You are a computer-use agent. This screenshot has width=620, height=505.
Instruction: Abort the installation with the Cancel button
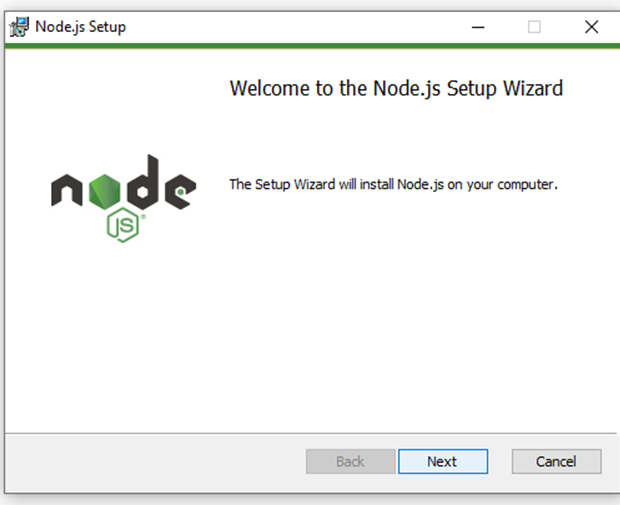pos(556,461)
